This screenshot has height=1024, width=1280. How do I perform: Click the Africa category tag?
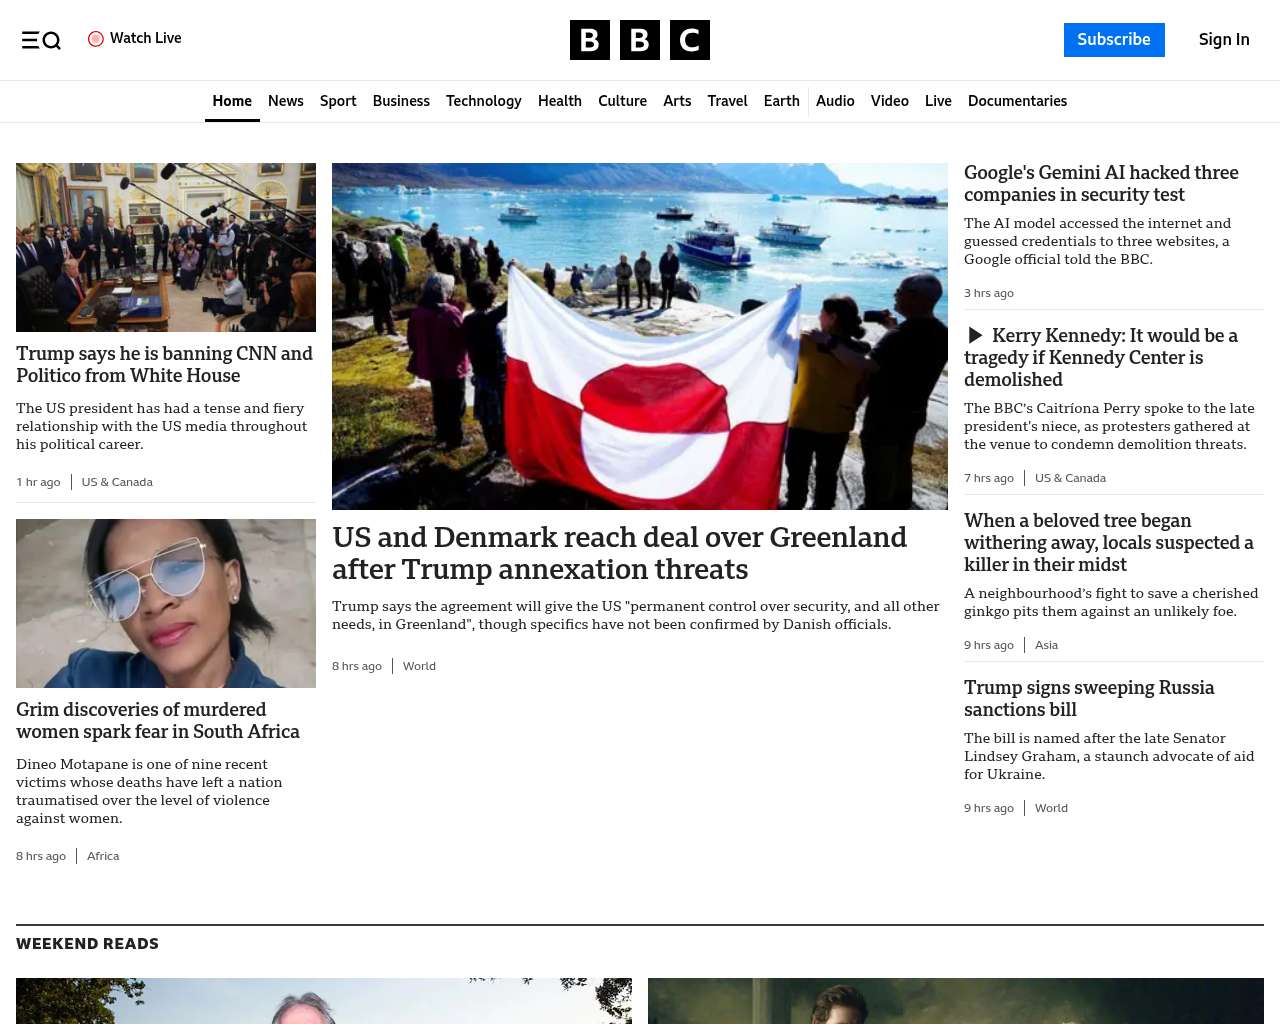pyautogui.click(x=103, y=856)
